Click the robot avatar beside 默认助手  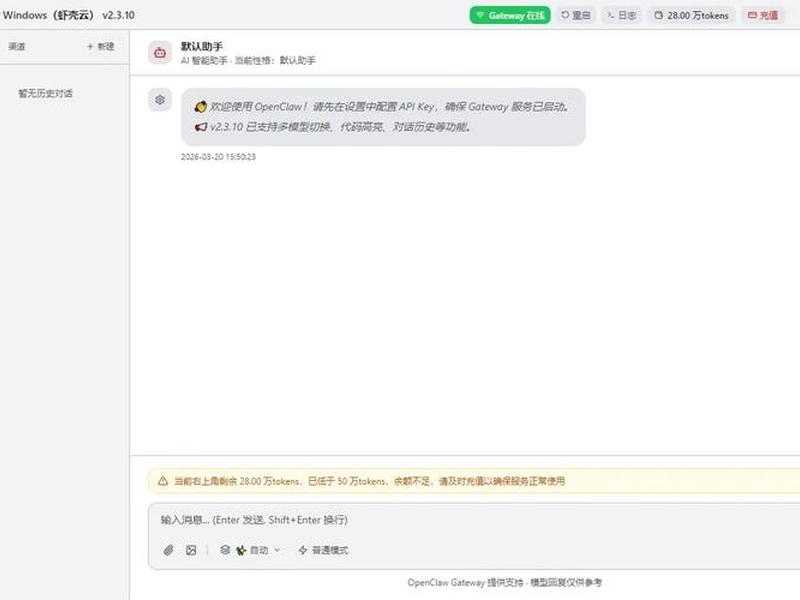[x=160, y=53]
